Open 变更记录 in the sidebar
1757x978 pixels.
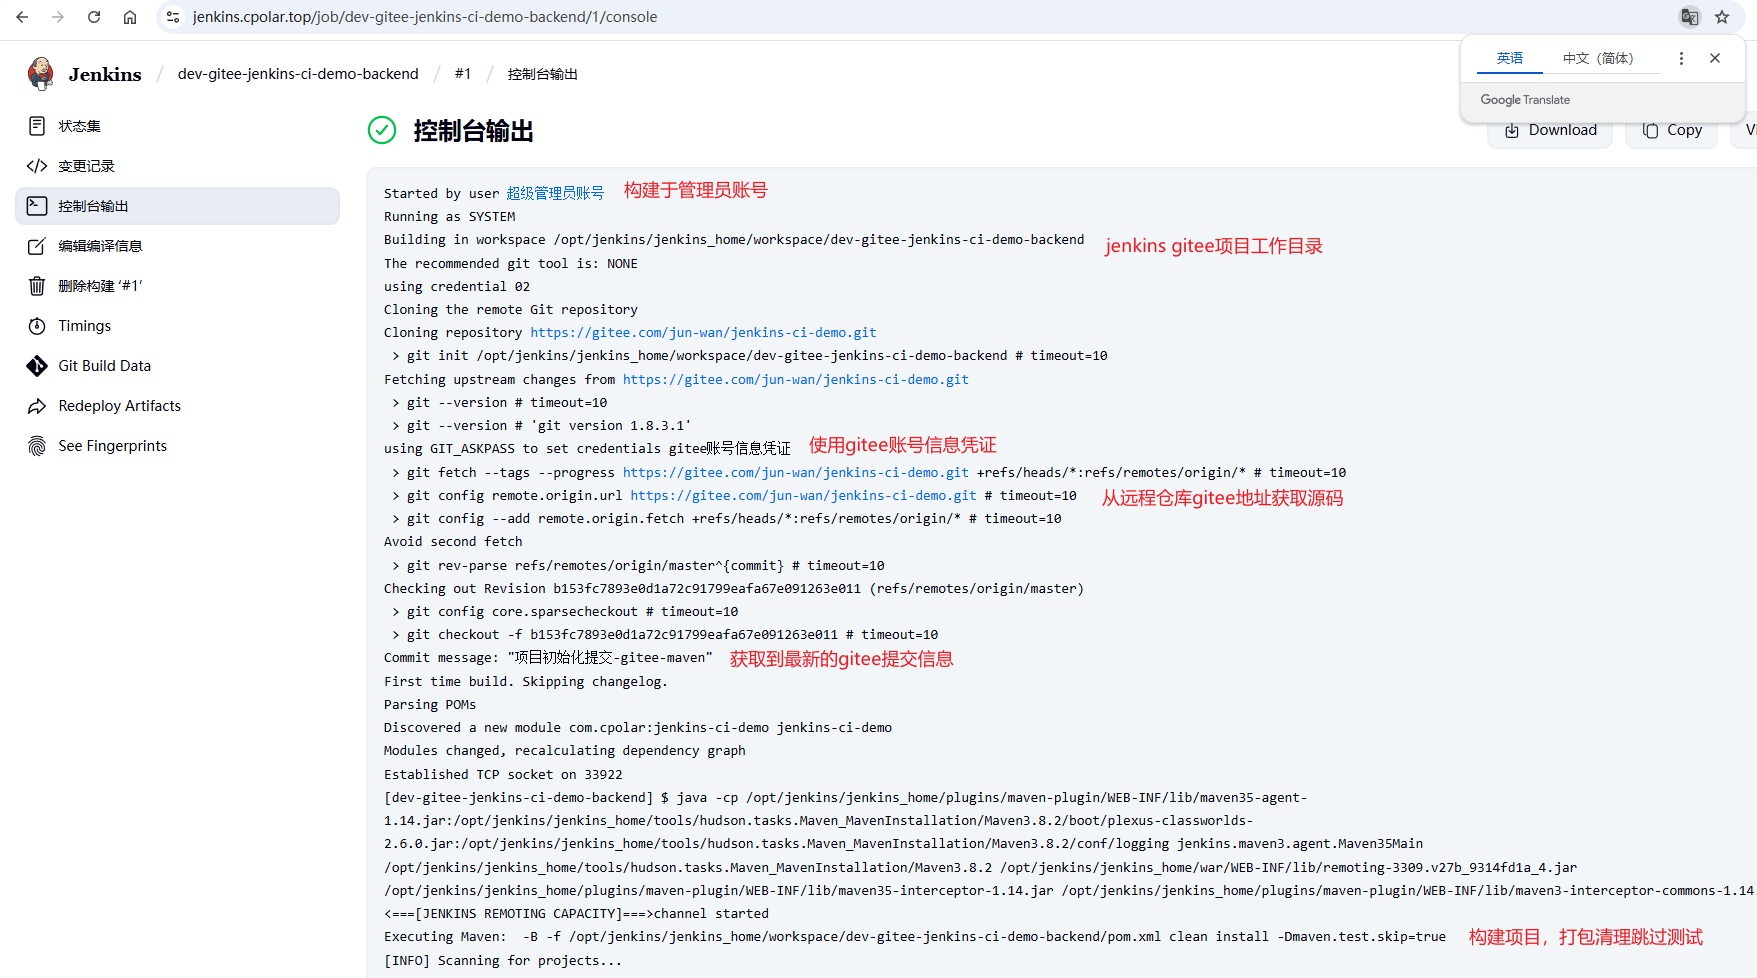click(x=178, y=166)
